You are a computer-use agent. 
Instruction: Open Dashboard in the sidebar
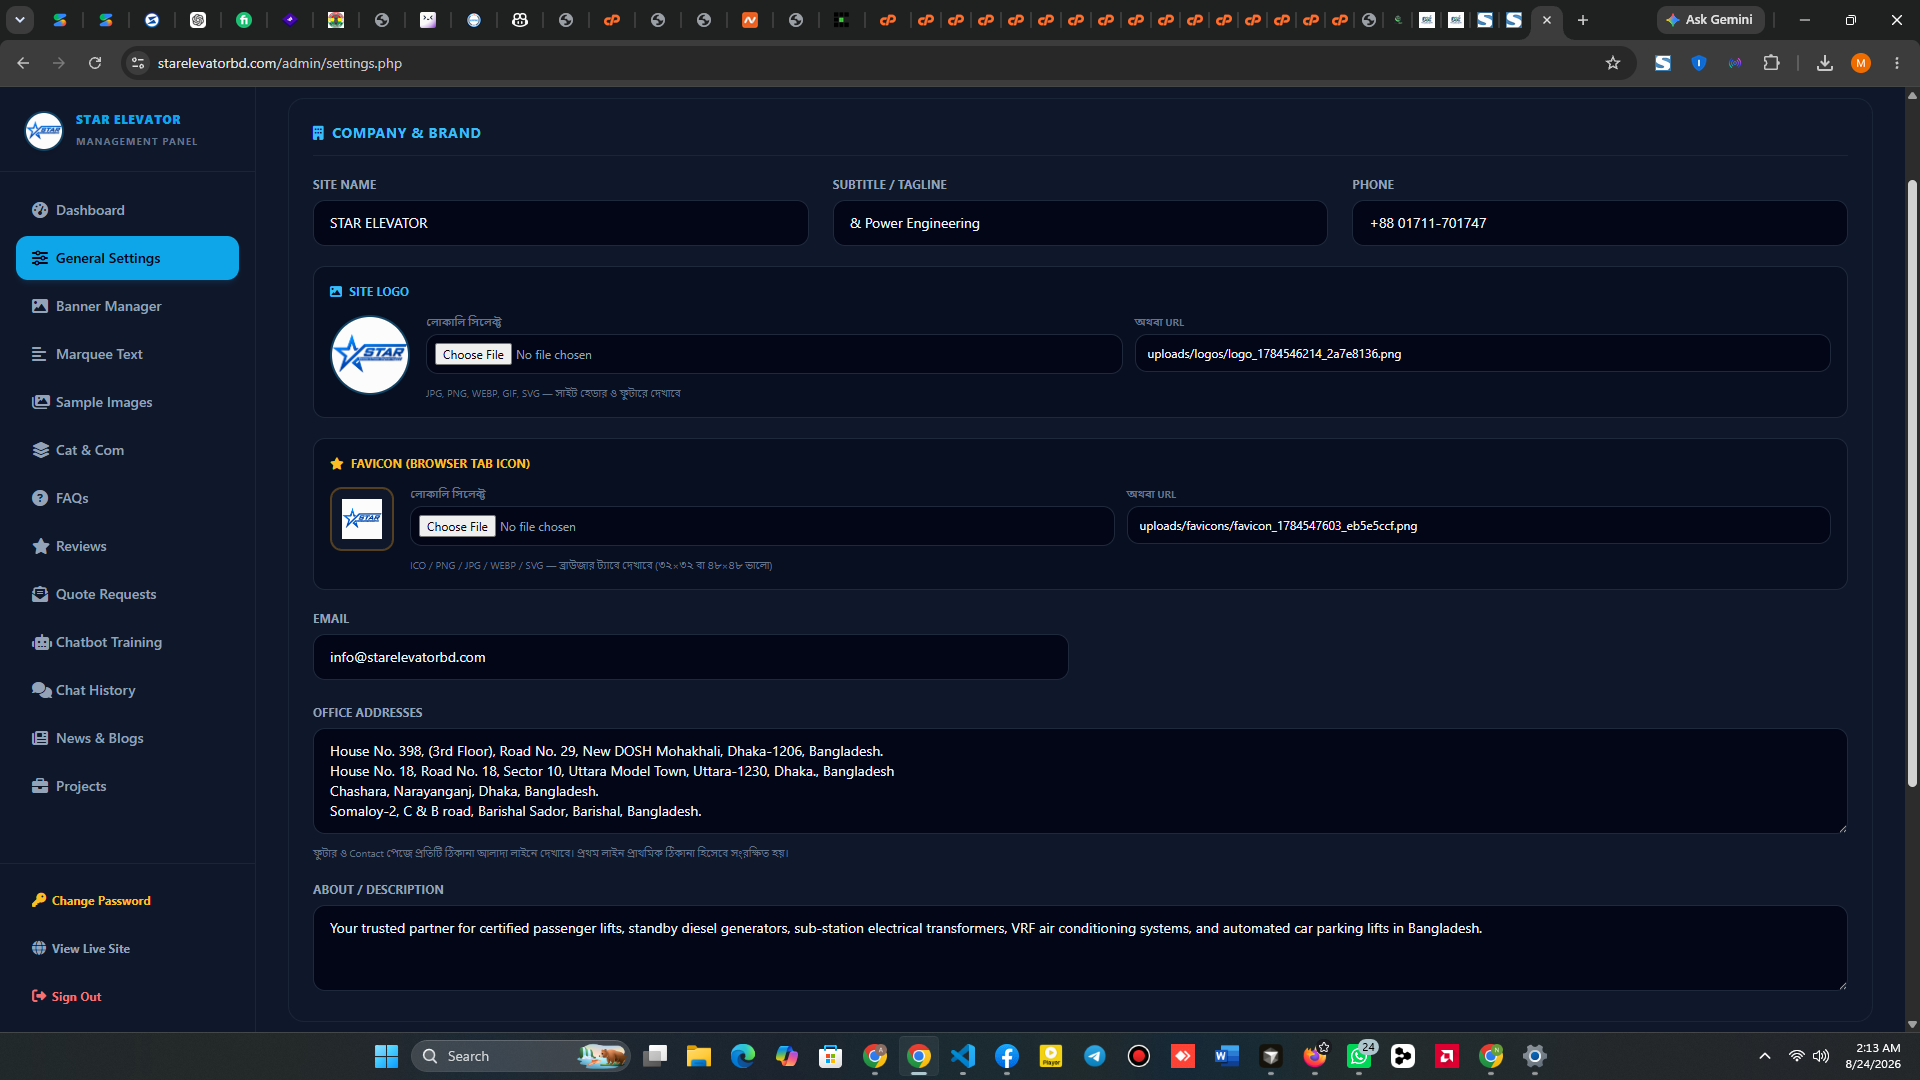127,210
